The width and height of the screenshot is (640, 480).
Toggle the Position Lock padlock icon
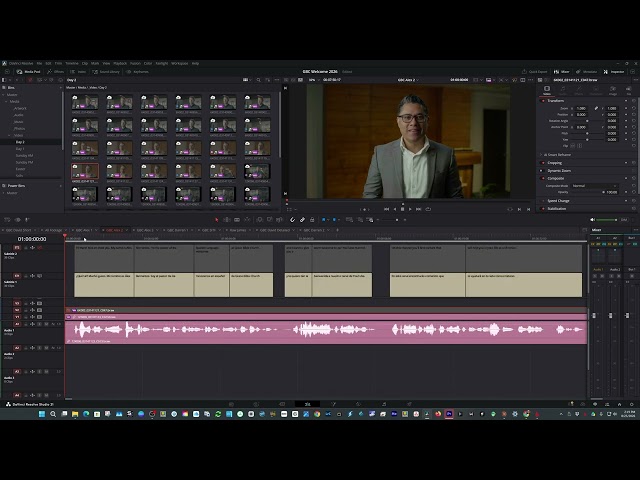coord(312,220)
